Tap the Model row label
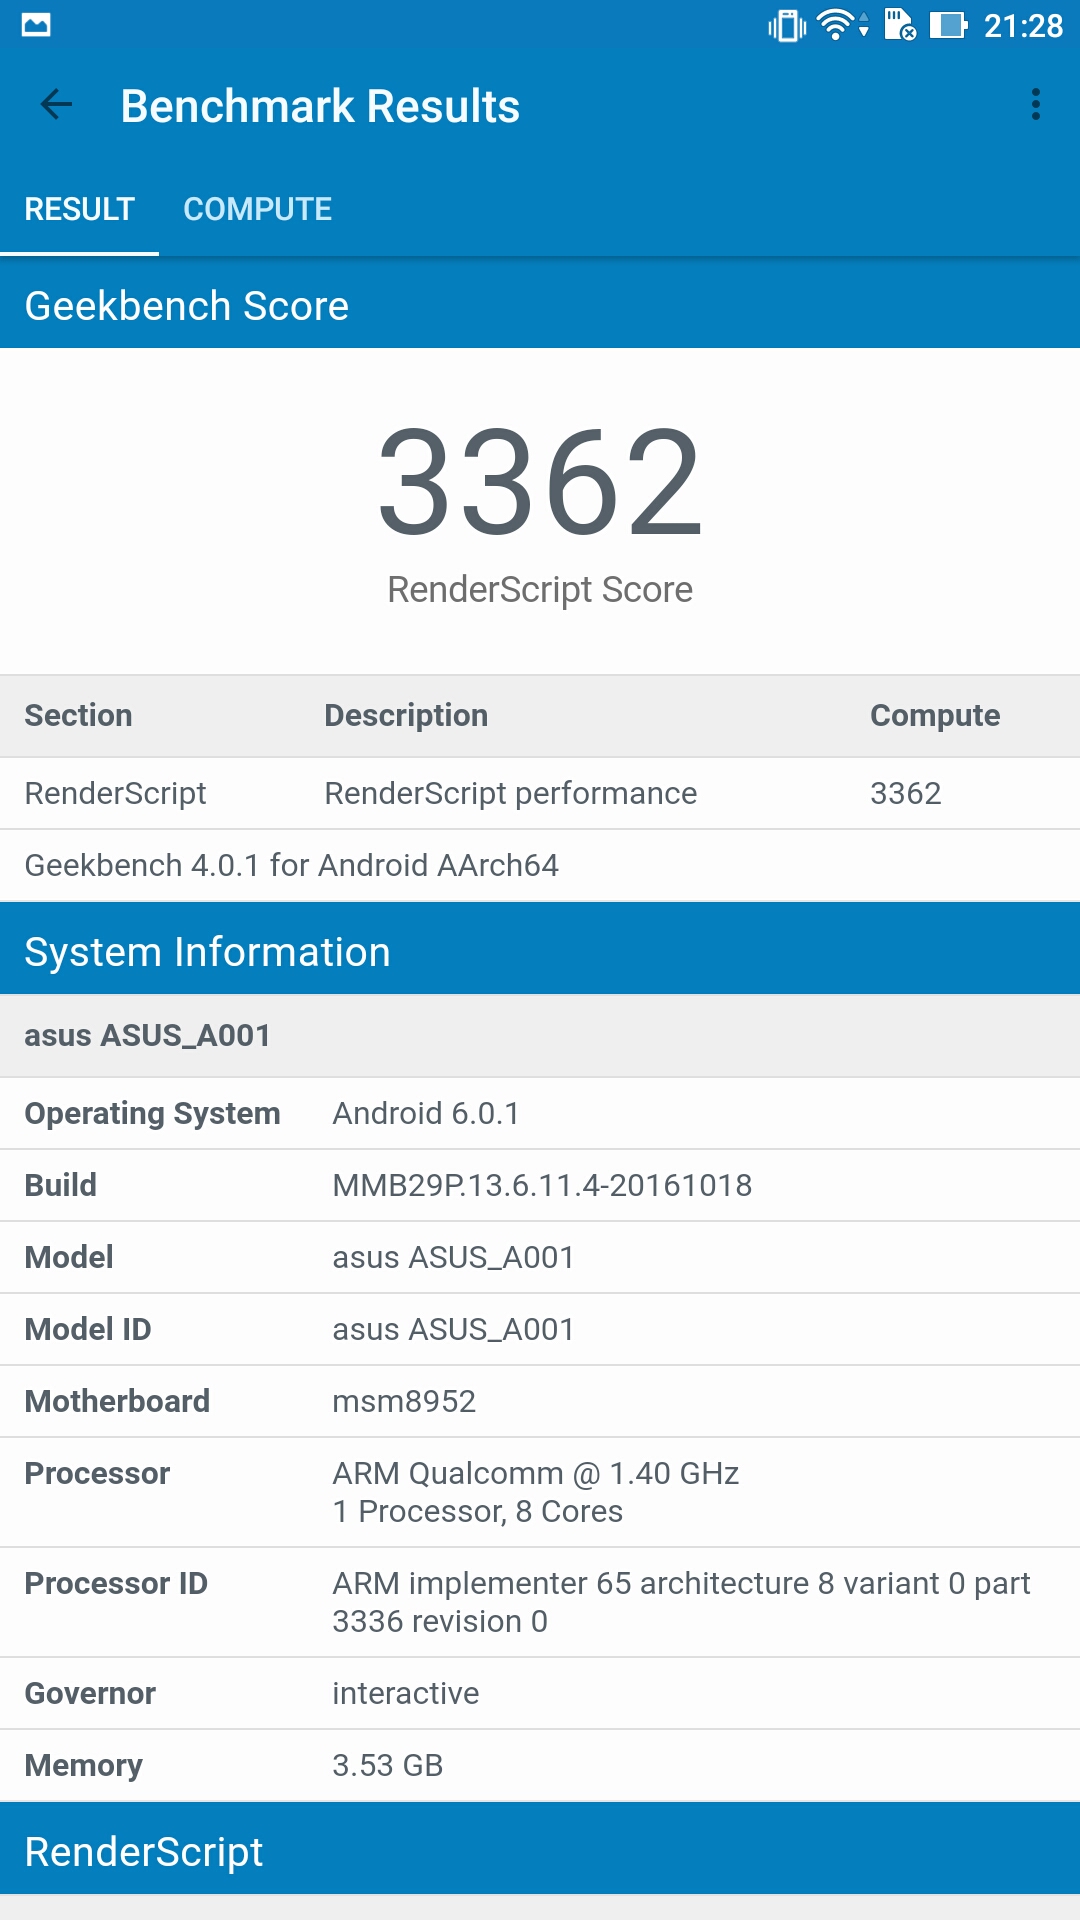The height and width of the screenshot is (1920, 1080). point(69,1257)
